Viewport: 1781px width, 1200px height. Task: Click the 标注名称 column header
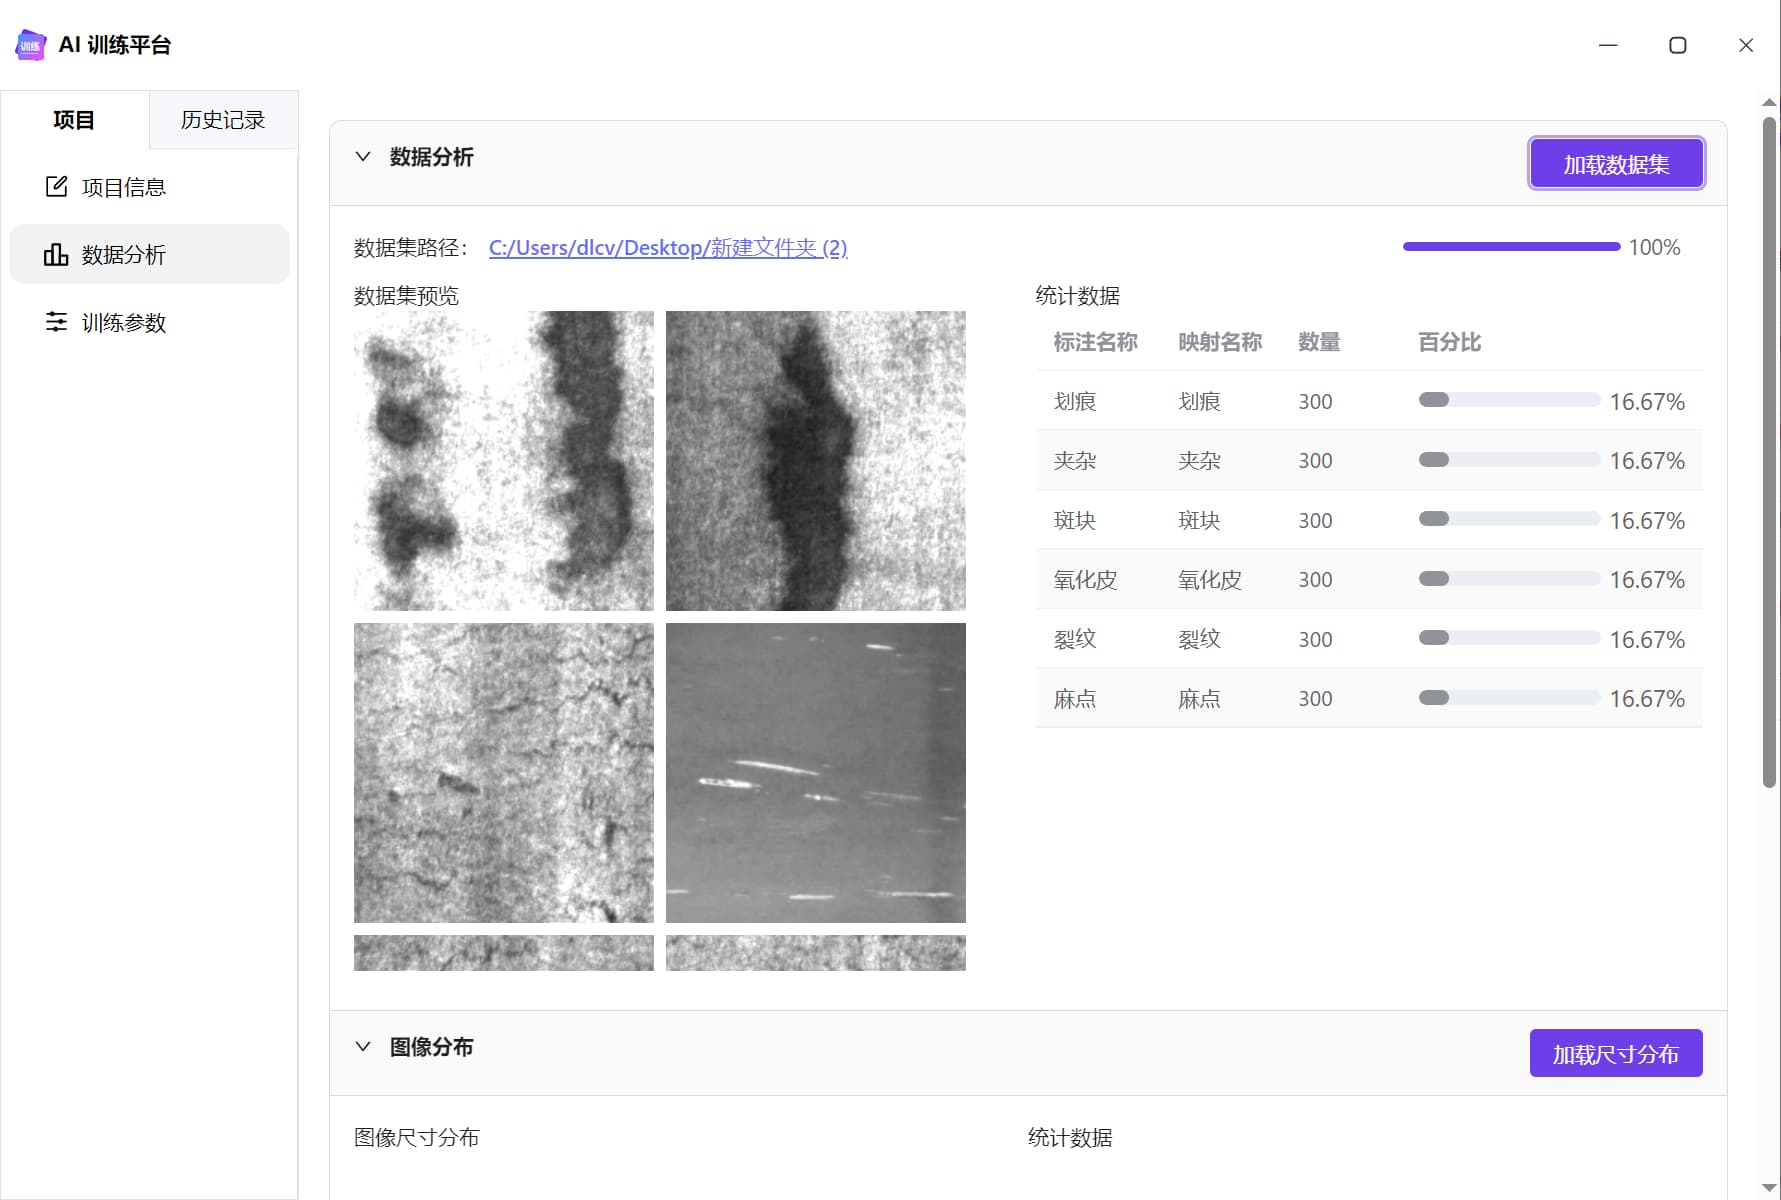pyautogui.click(x=1096, y=342)
